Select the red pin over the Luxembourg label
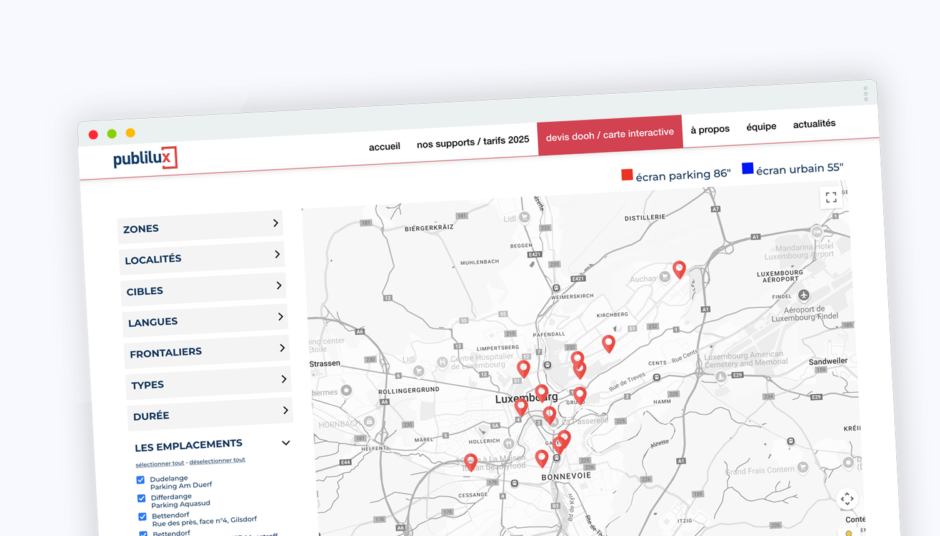 coord(541,393)
